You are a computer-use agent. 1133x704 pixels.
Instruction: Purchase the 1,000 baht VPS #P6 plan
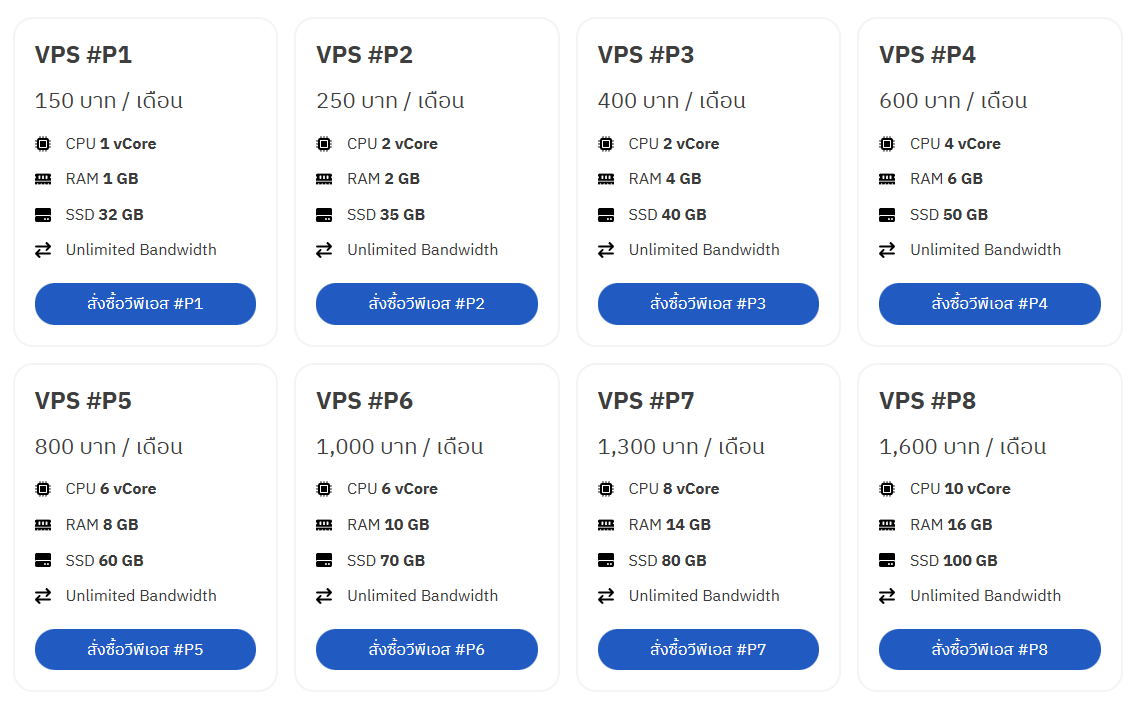coord(427,649)
